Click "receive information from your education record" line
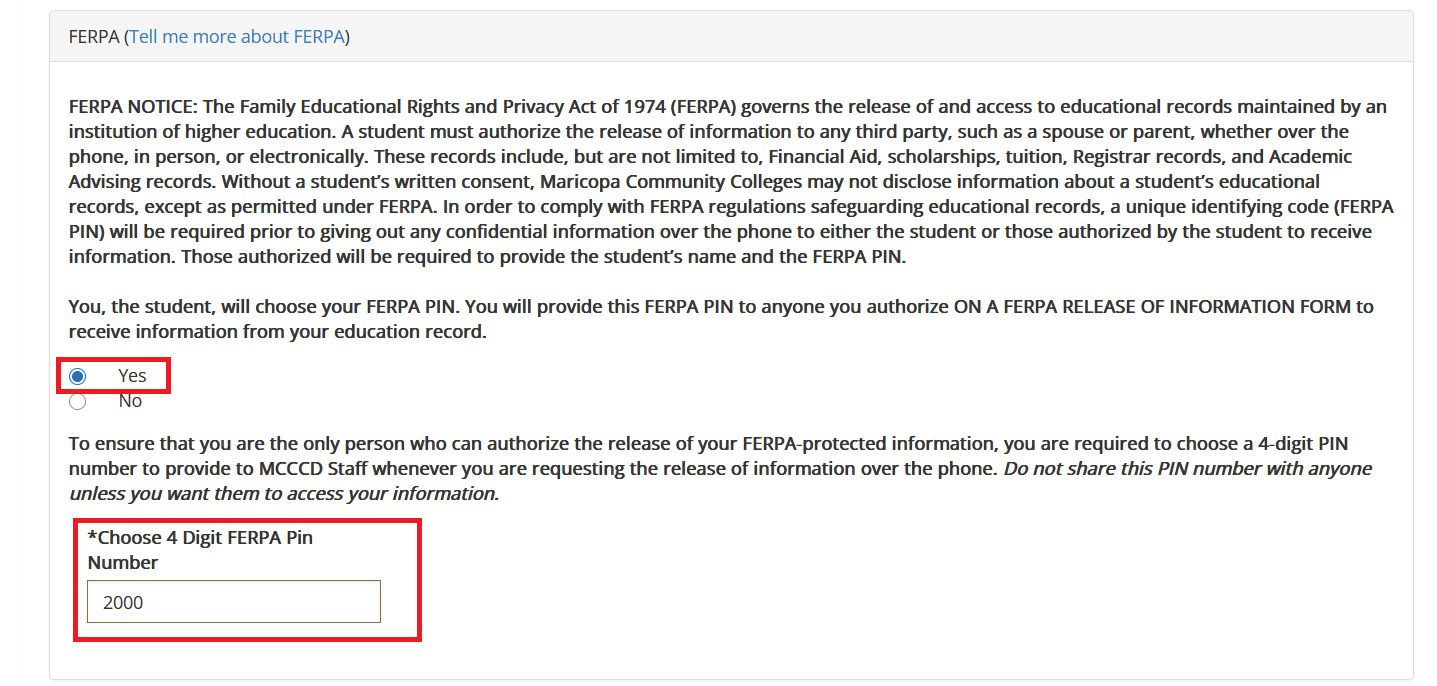The width and height of the screenshot is (1437, 686). 277,331
